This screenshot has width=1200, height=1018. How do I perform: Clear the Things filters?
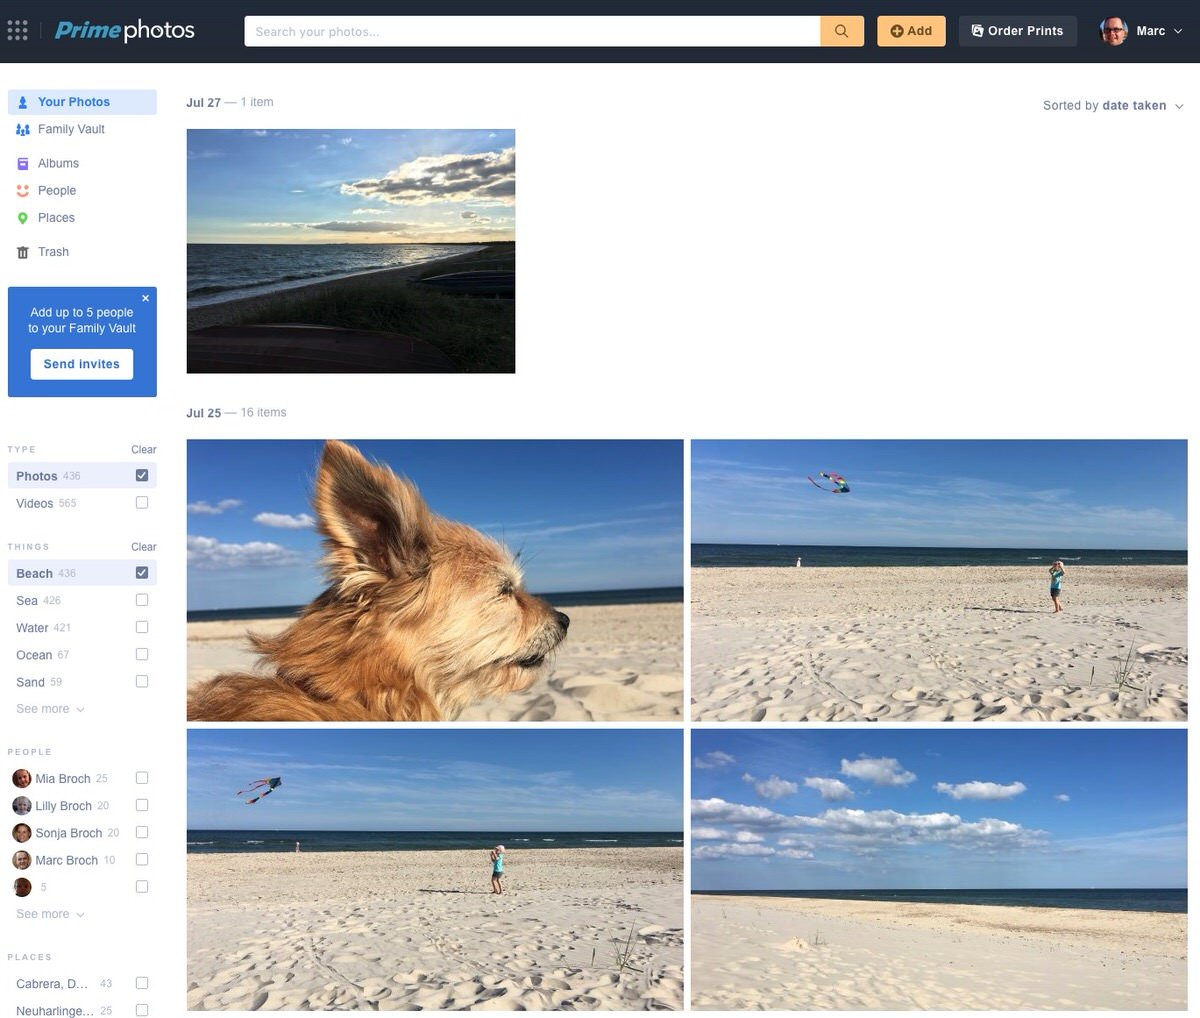(x=142, y=546)
